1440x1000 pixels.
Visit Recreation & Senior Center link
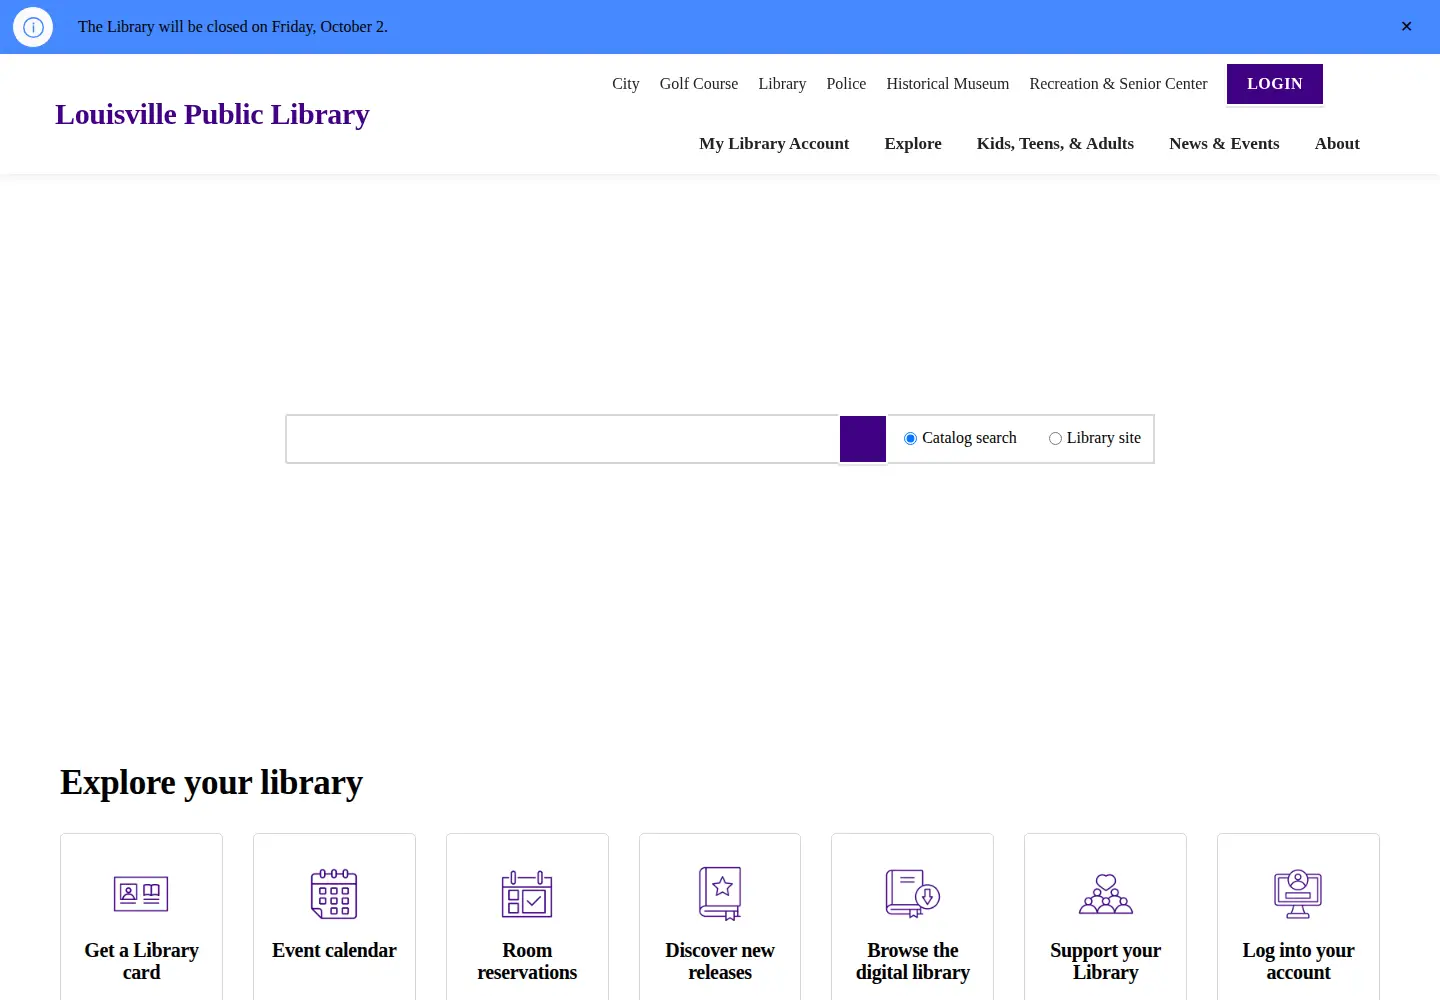[1118, 84]
